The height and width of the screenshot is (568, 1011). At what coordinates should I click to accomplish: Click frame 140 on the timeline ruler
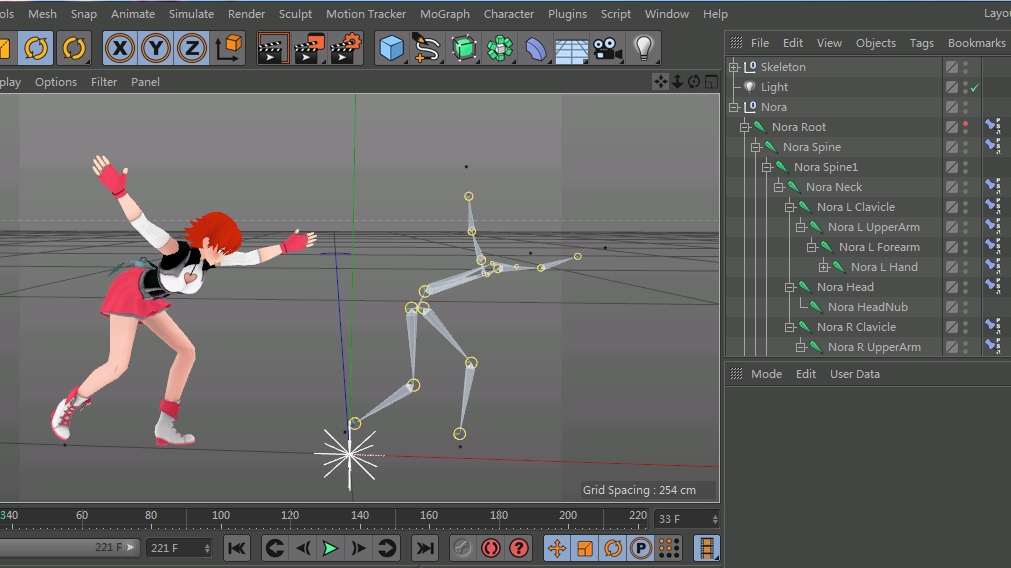click(x=359, y=515)
